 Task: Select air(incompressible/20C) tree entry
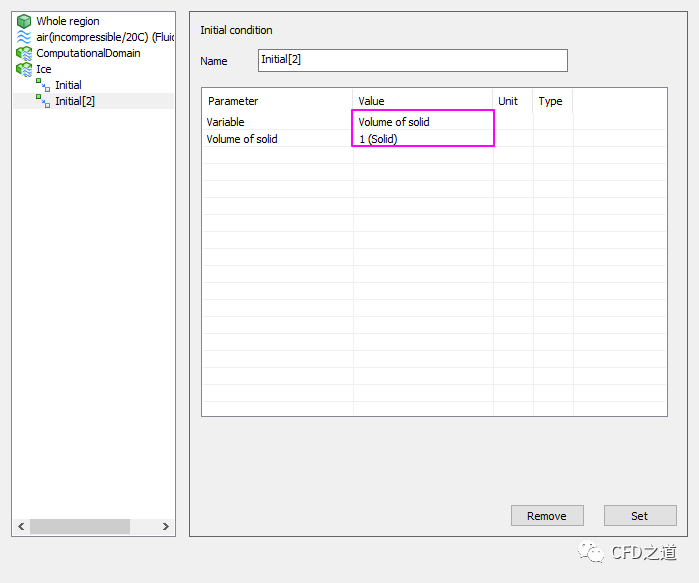click(x=105, y=37)
